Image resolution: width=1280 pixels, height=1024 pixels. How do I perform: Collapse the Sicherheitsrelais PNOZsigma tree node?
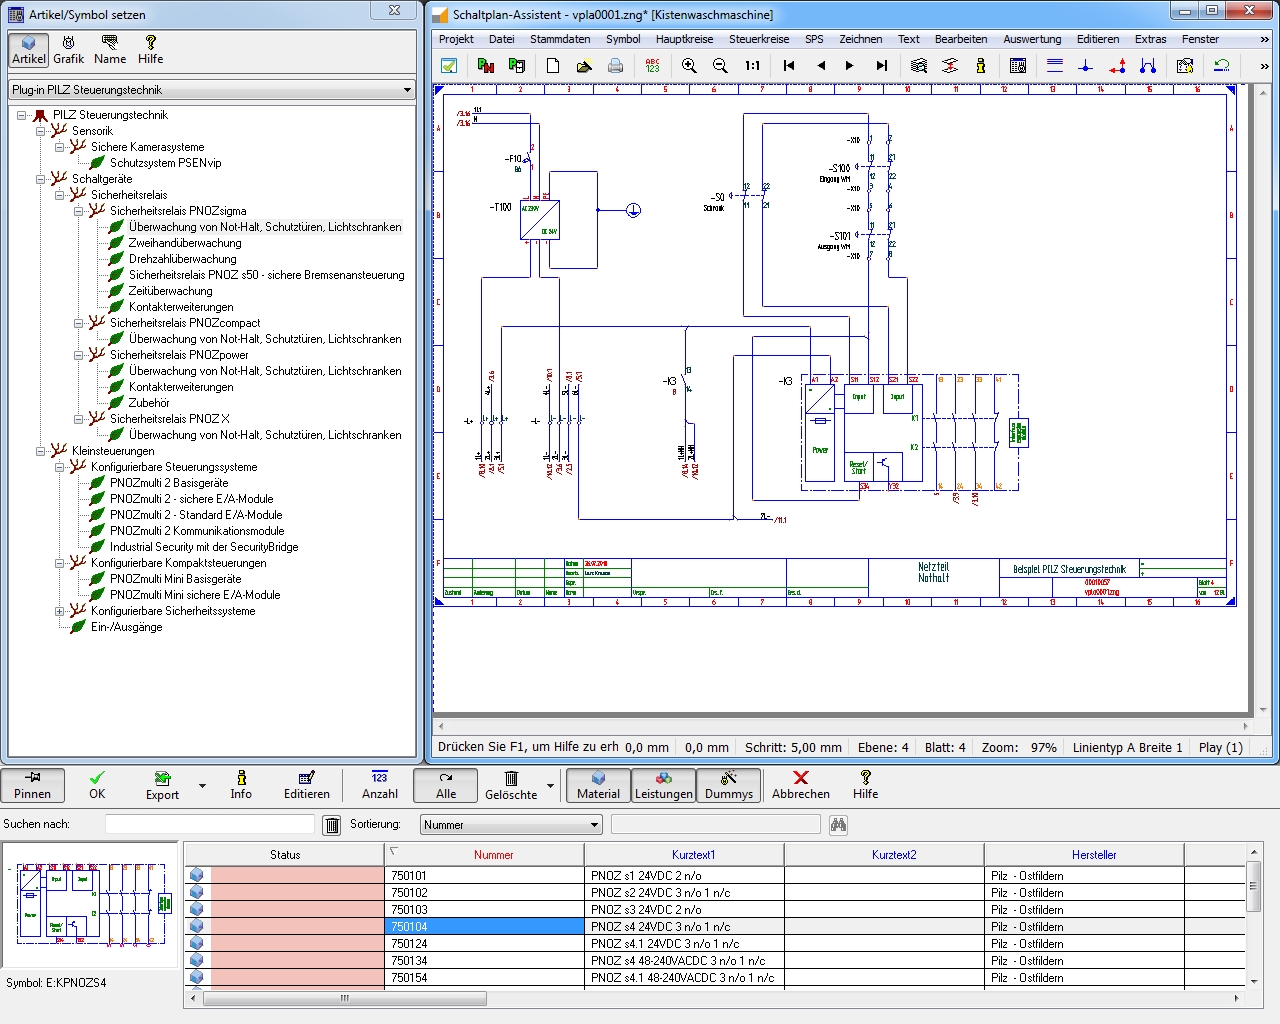tap(79, 211)
